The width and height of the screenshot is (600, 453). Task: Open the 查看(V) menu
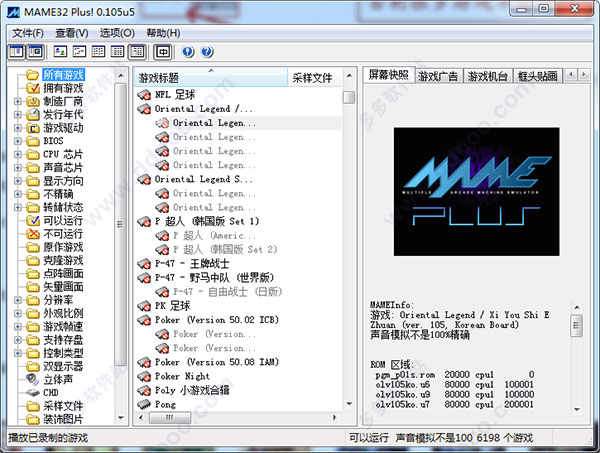[72, 33]
